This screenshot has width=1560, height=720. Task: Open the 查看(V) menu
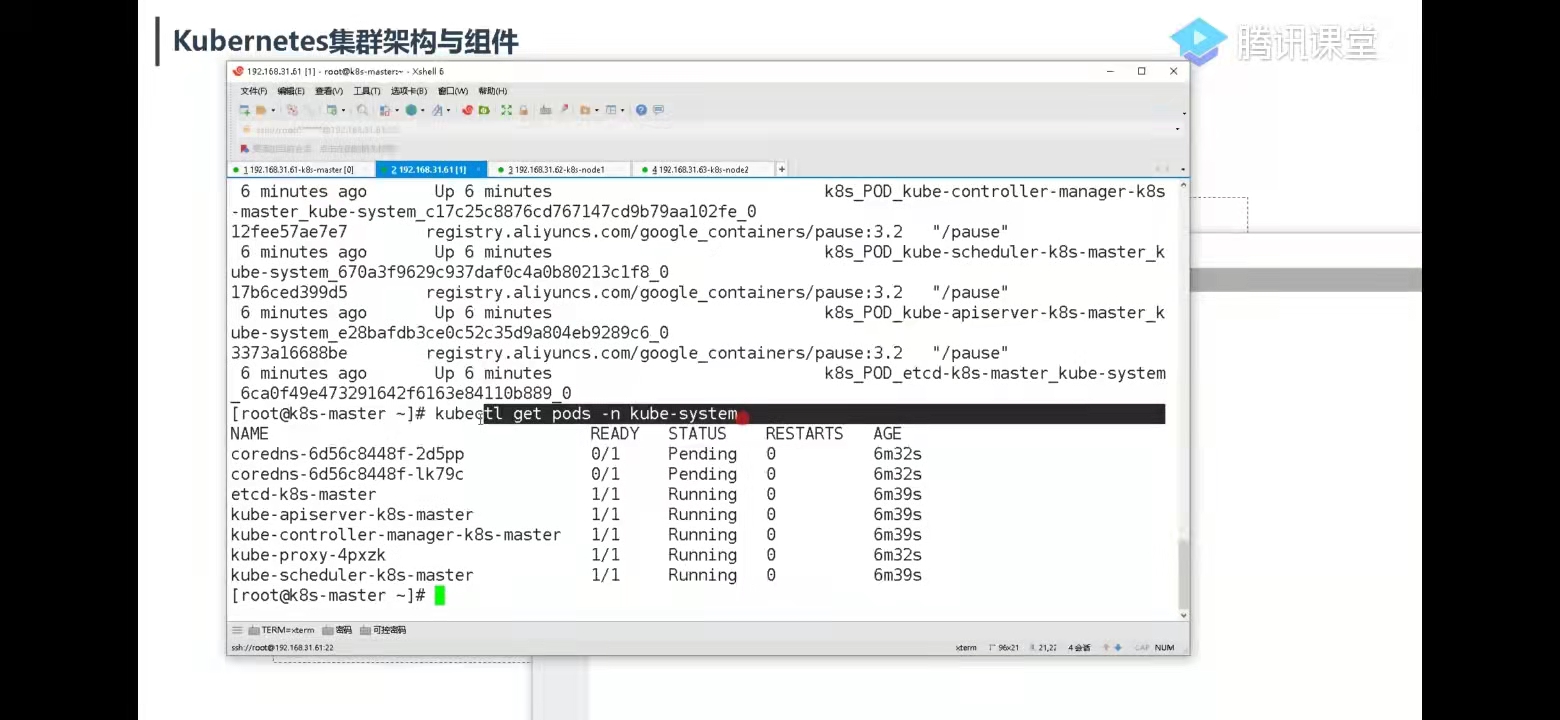click(x=329, y=91)
